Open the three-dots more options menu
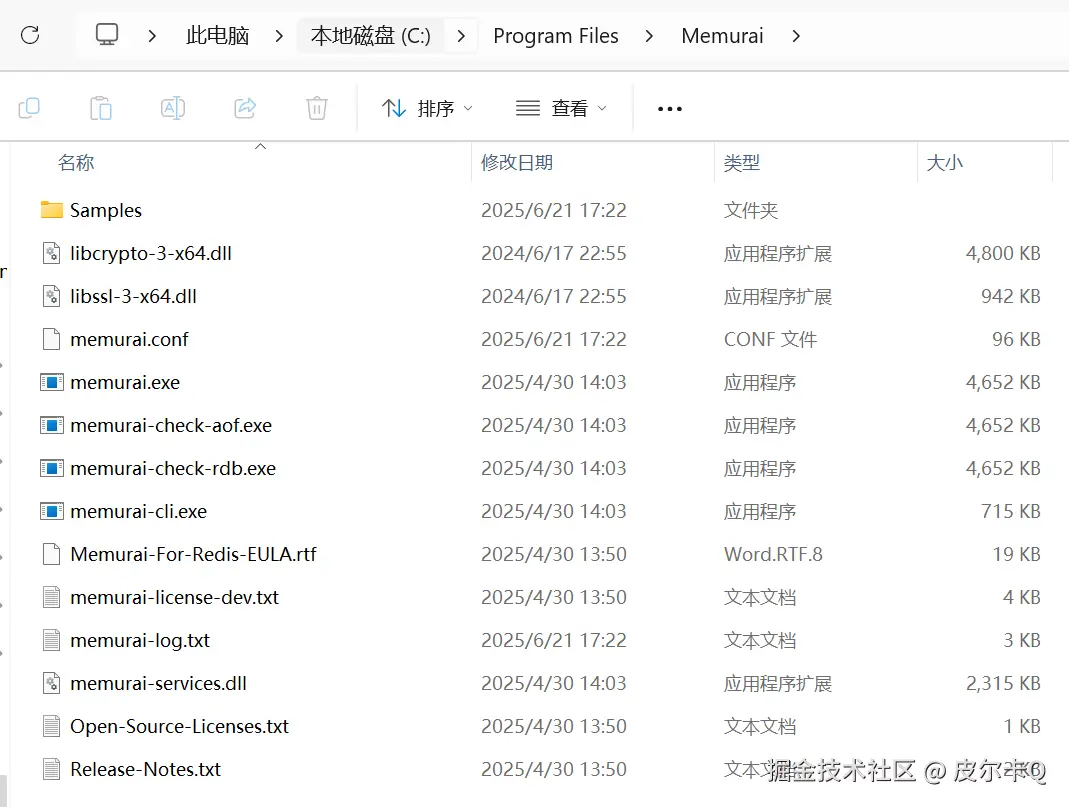Screen dimensions: 1069x807 [x=669, y=108]
